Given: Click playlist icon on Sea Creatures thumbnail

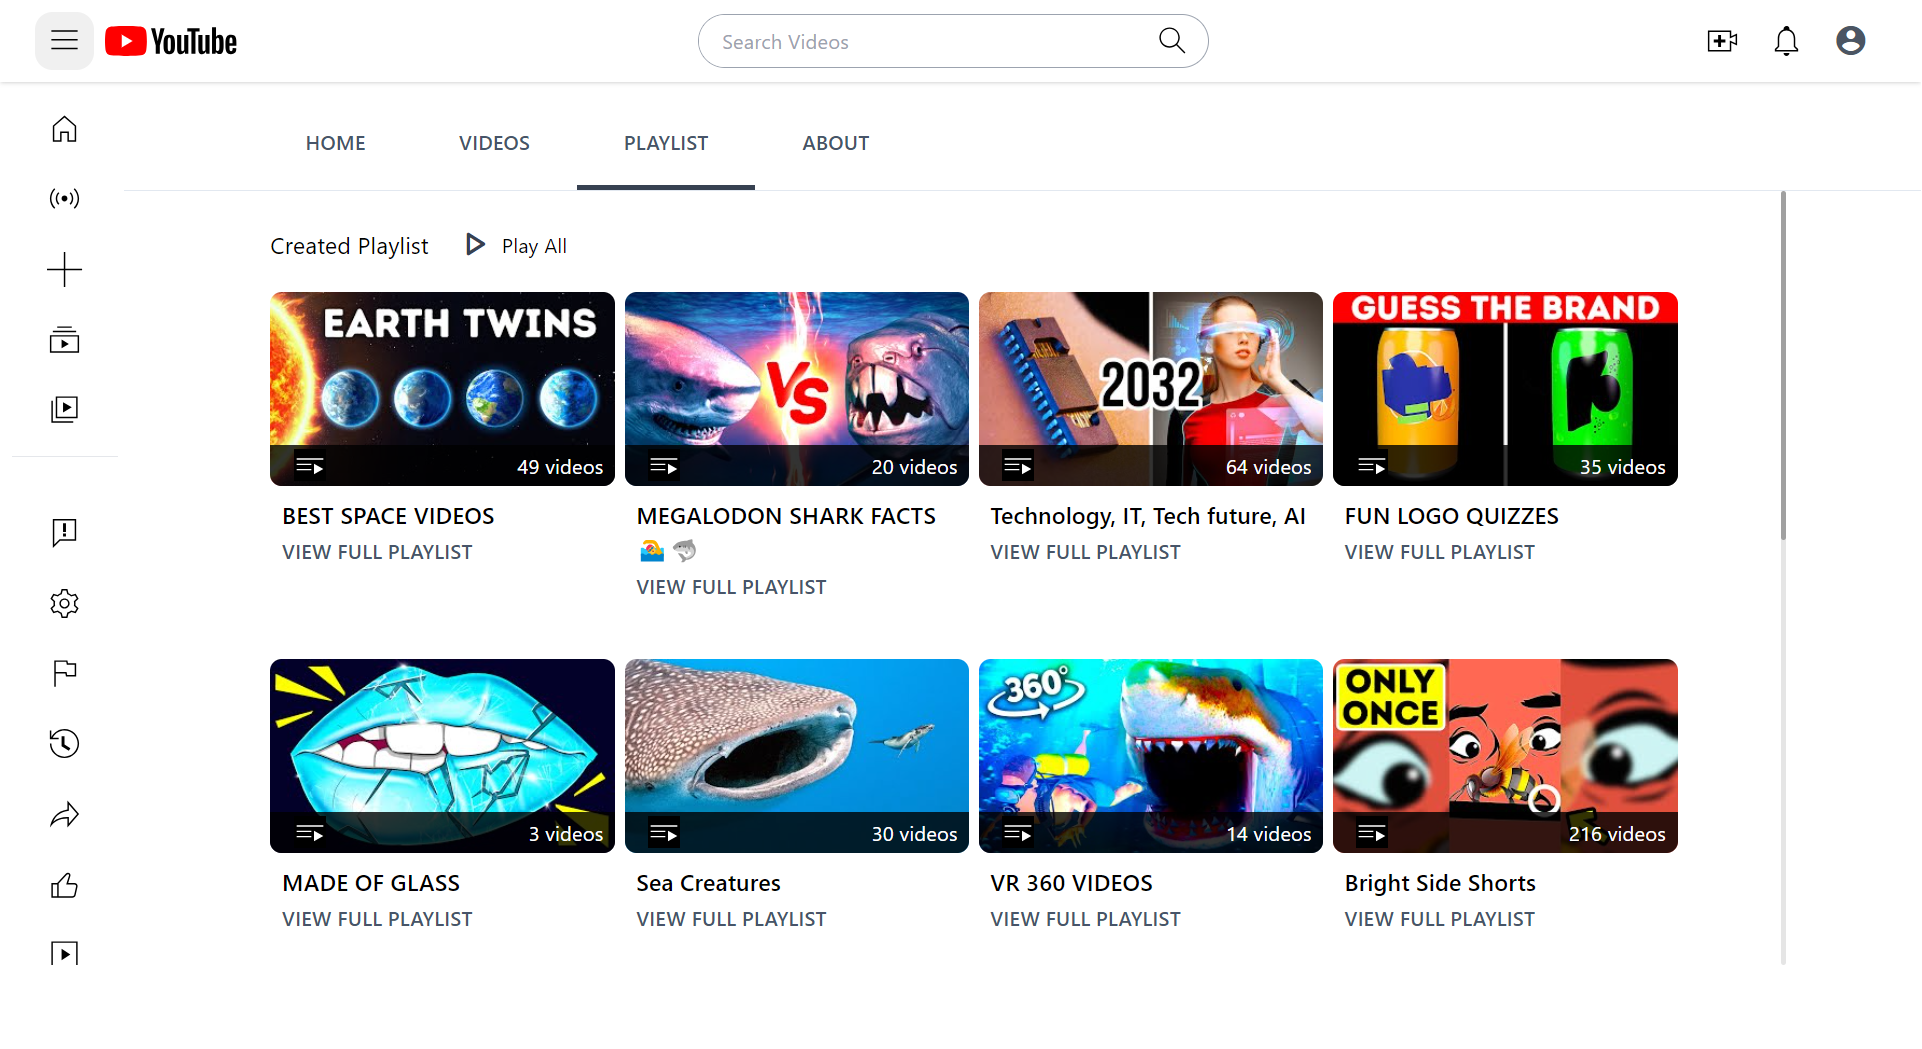Looking at the screenshot, I should [663, 833].
